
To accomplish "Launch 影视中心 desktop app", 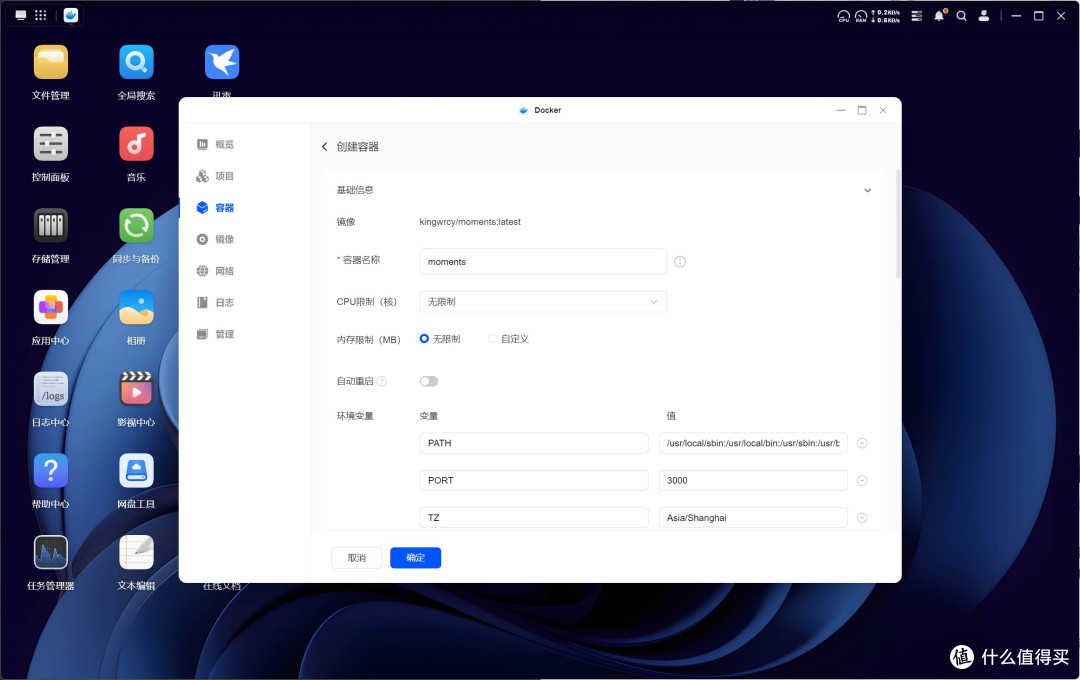I will [x=136, y=389].
